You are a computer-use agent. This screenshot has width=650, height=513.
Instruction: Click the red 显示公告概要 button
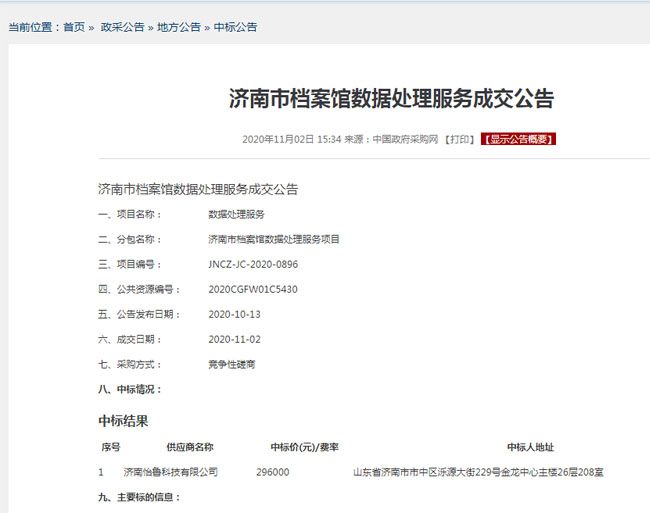tap(518, 139)
